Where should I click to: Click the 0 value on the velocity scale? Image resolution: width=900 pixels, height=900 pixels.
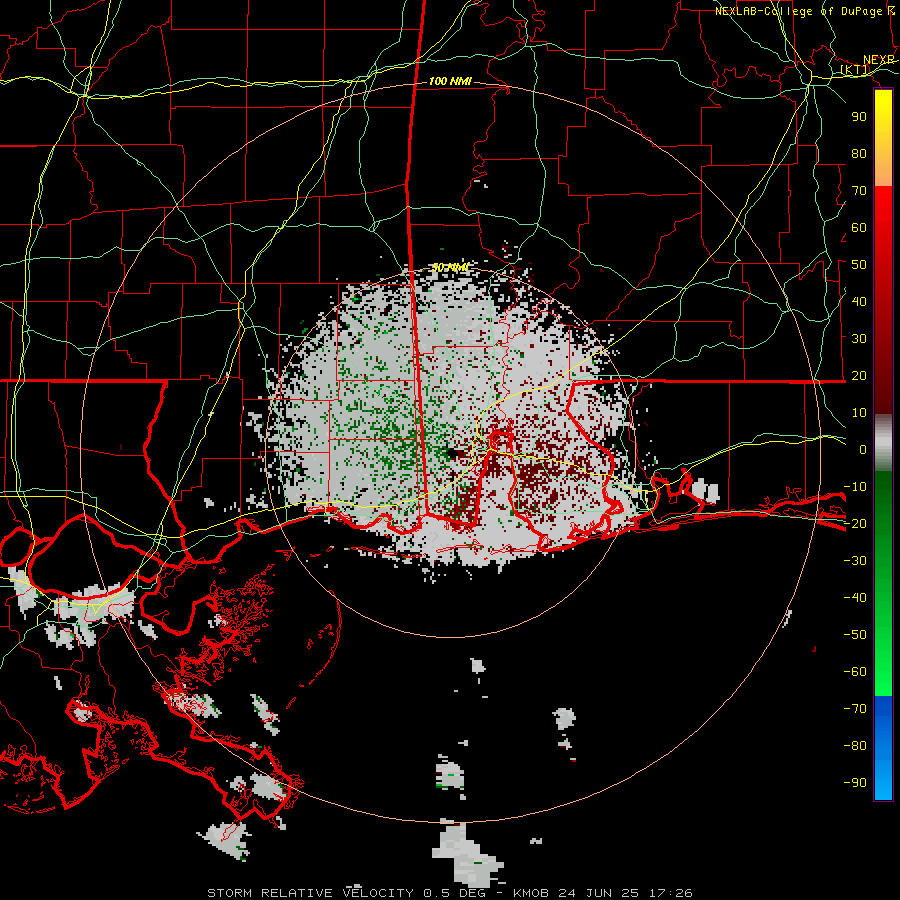click(863, 449)
